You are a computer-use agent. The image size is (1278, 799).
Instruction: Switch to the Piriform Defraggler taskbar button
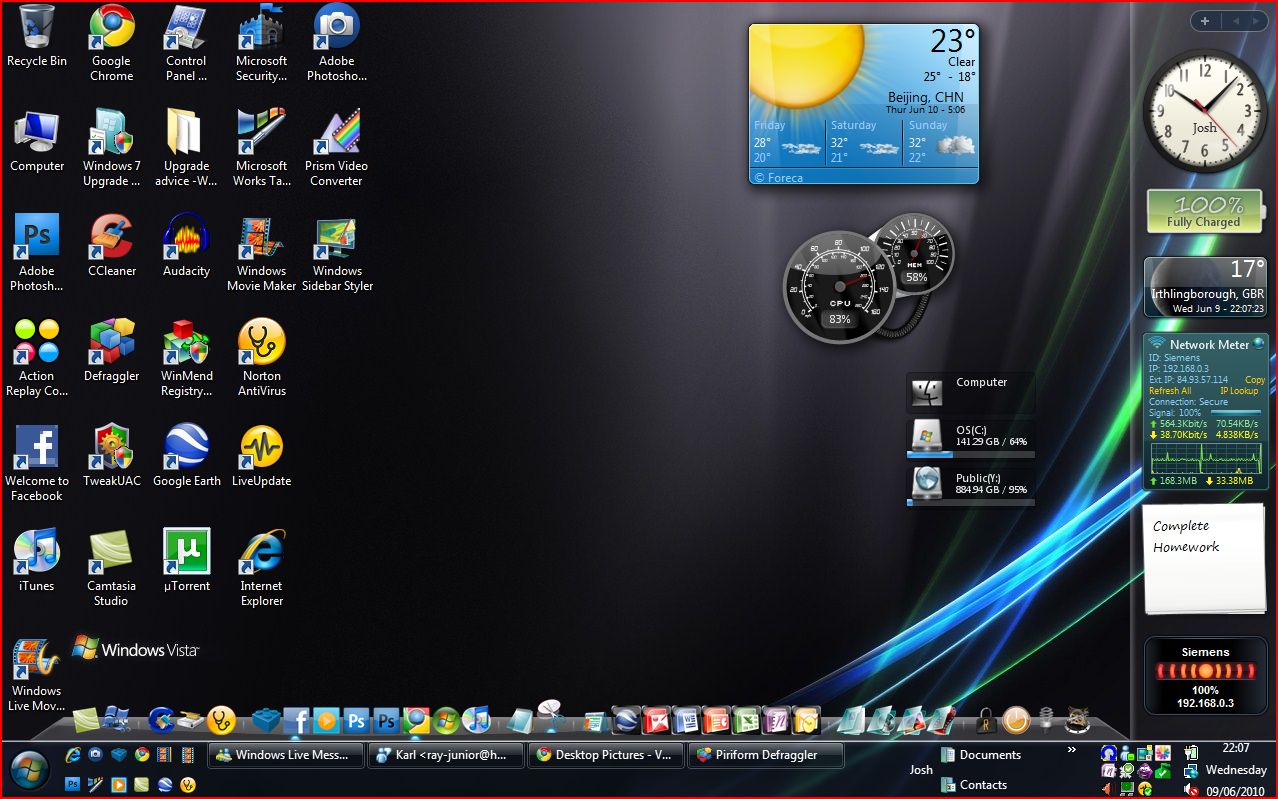click(x=766, y=755)
